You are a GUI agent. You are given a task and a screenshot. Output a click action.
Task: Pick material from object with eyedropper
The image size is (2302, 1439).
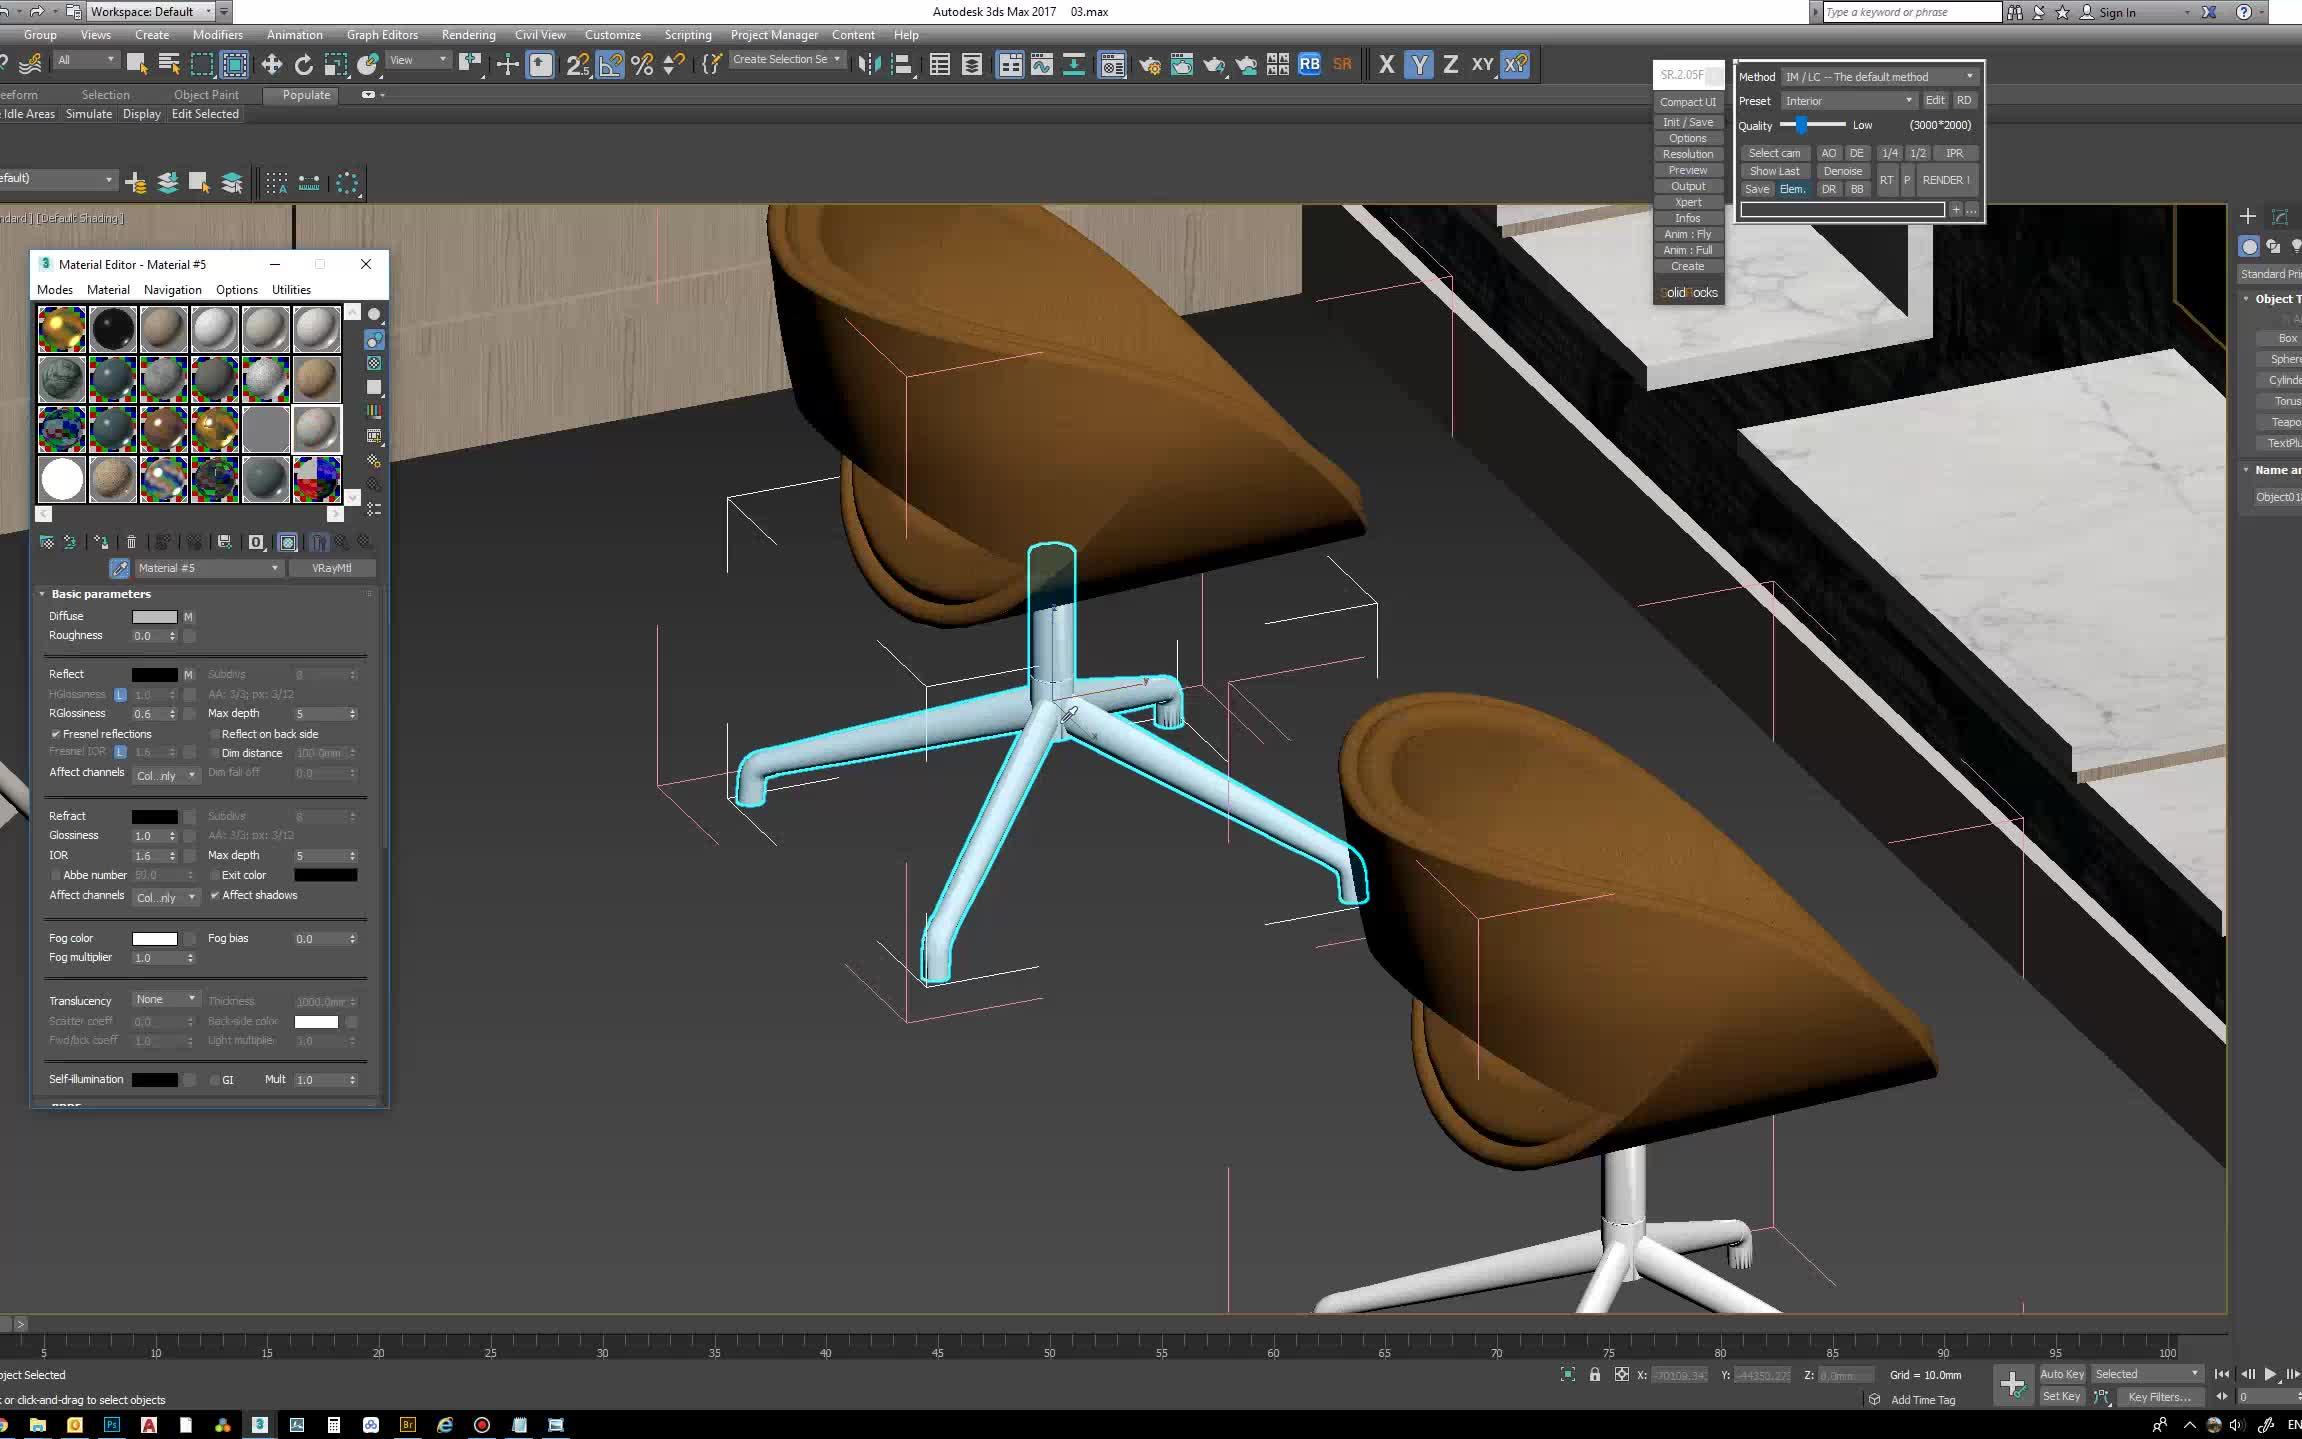[119, 568]
